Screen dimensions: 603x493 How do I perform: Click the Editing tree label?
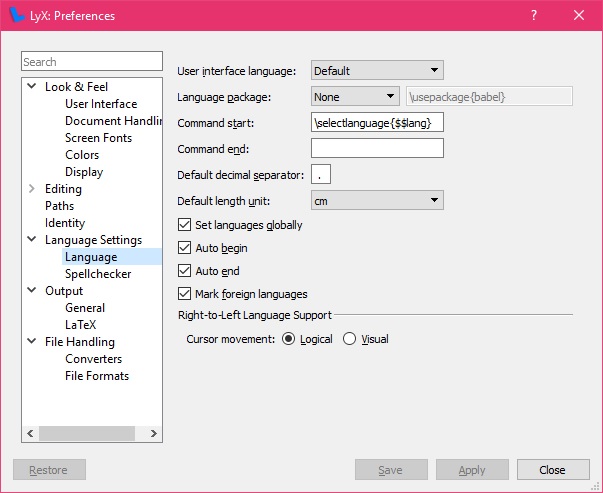(63, 189)
